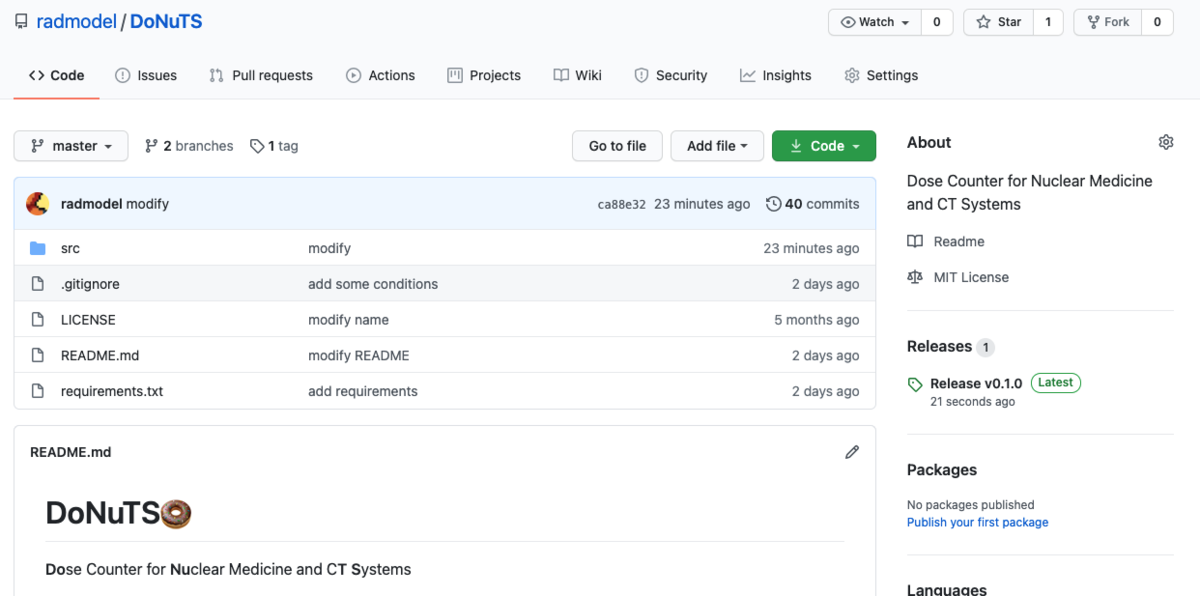Open the 40 commits history
1200x596 pixels.
(x=812, y=204)
